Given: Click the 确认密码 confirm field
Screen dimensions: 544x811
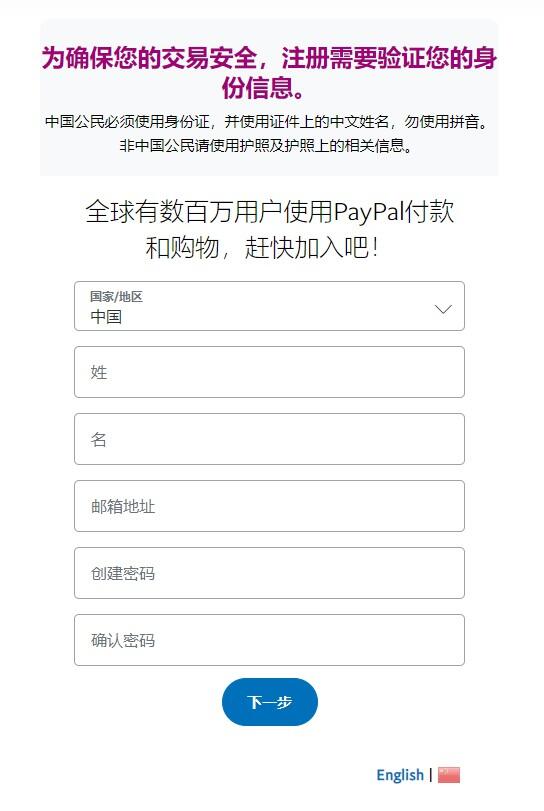Looking at the screenshot, I should click(x=269, y=640).
